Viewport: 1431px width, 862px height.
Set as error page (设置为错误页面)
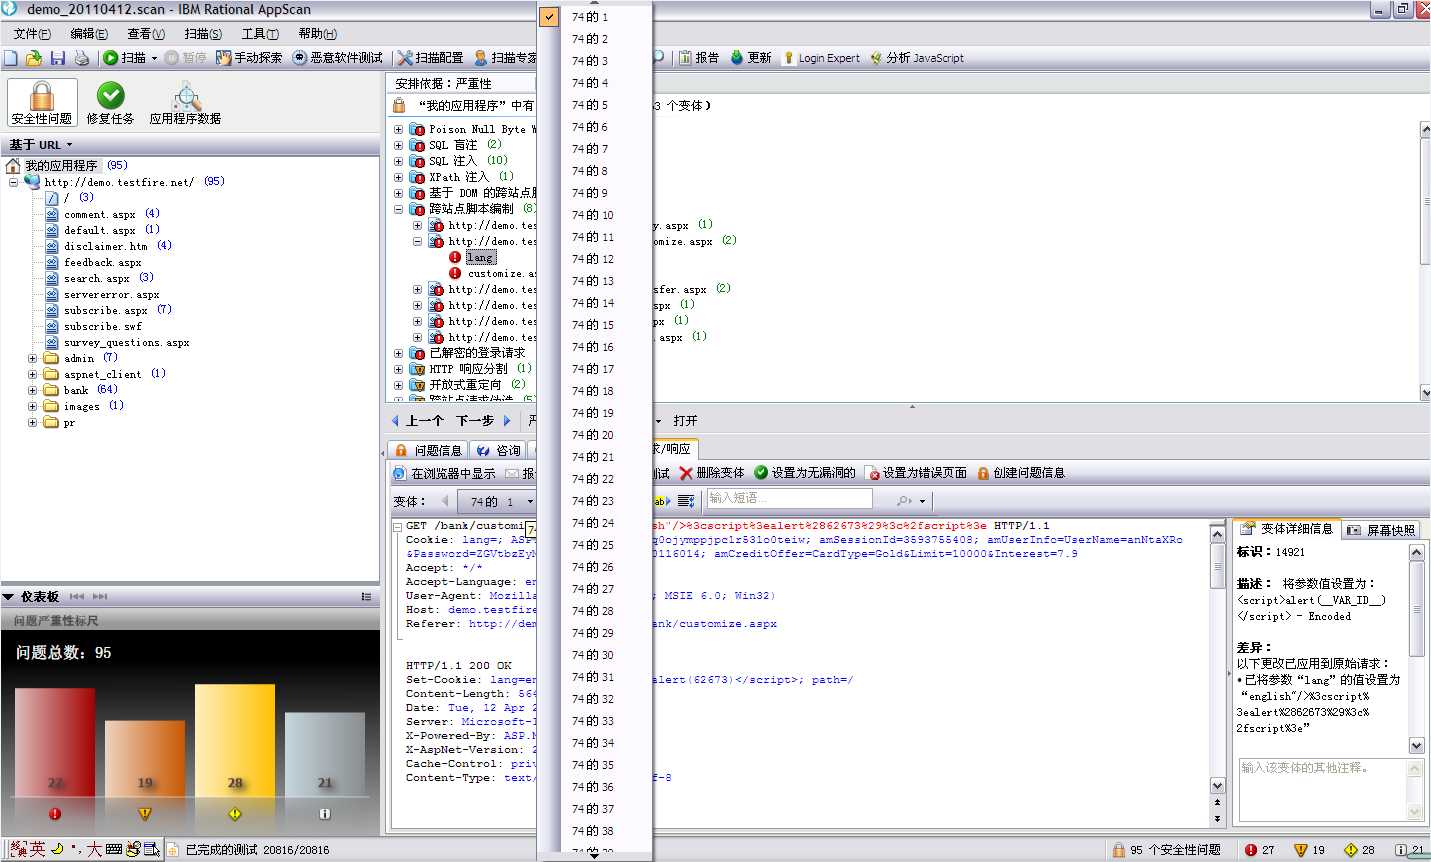(916, 473)
